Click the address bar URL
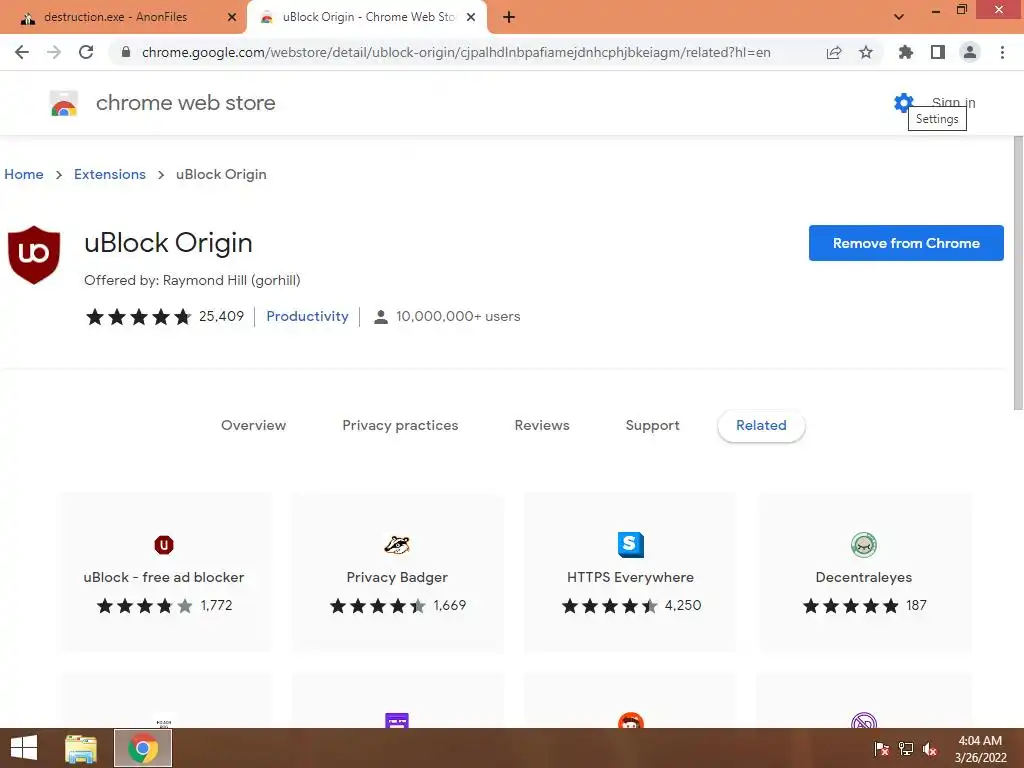 [456, 52]
